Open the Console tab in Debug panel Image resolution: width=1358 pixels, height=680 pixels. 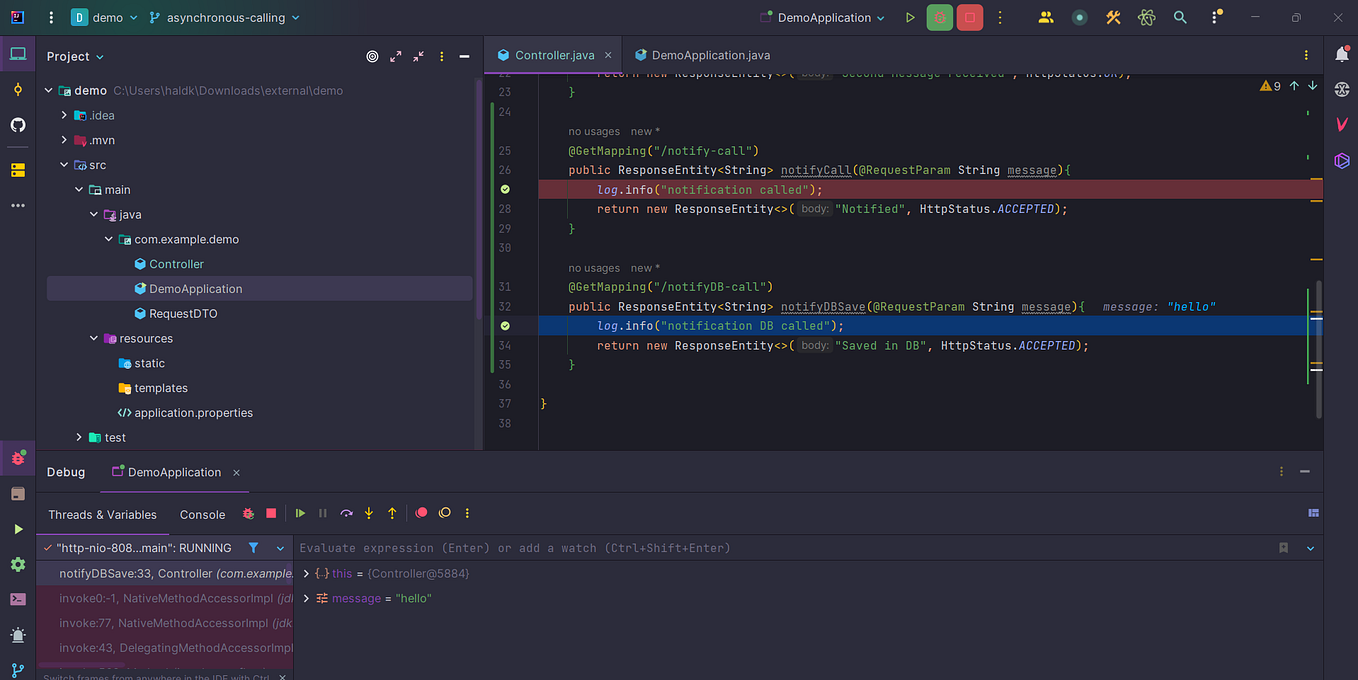pyautogui.click(x=202, y=514)
